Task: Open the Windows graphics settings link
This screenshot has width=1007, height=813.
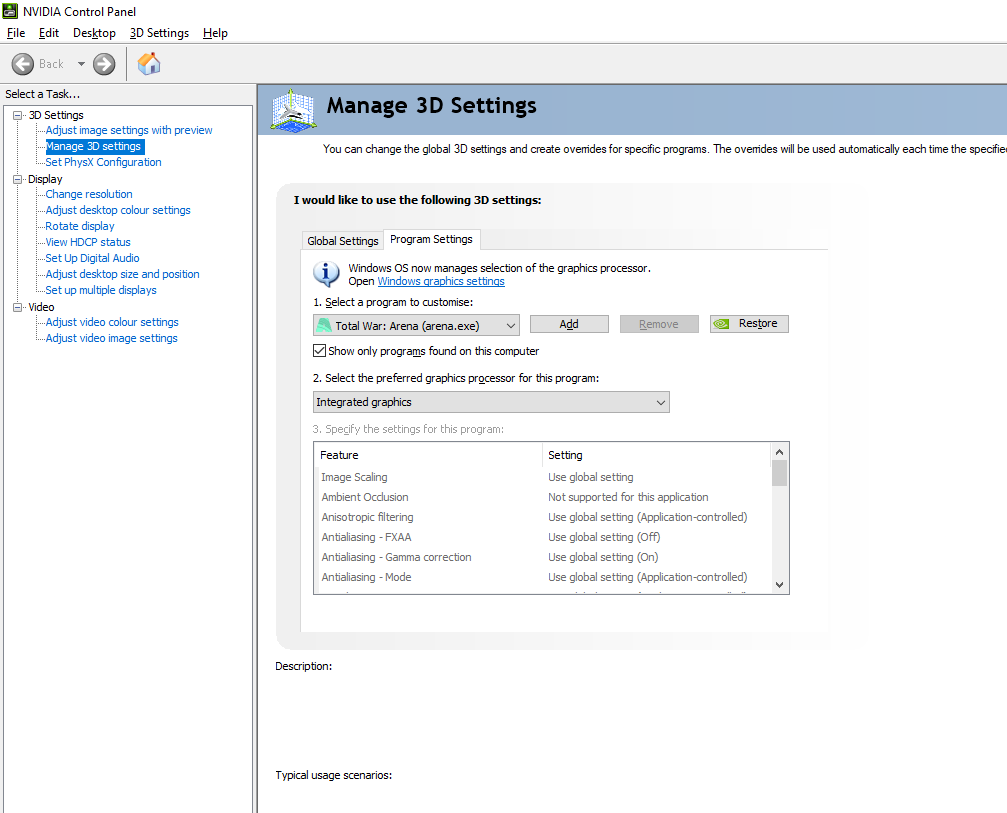Action: coord(441,281)
